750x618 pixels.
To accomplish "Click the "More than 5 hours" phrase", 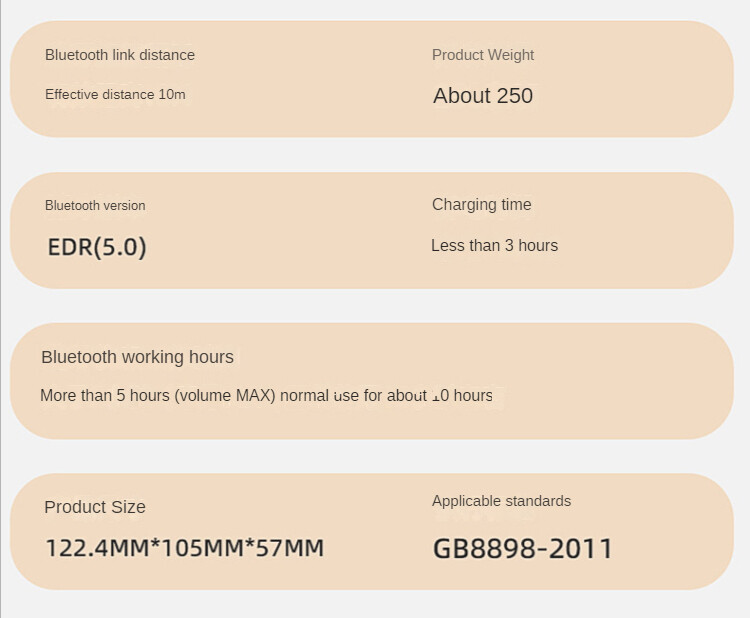I will pyautogui.click(x=105, y=396).
